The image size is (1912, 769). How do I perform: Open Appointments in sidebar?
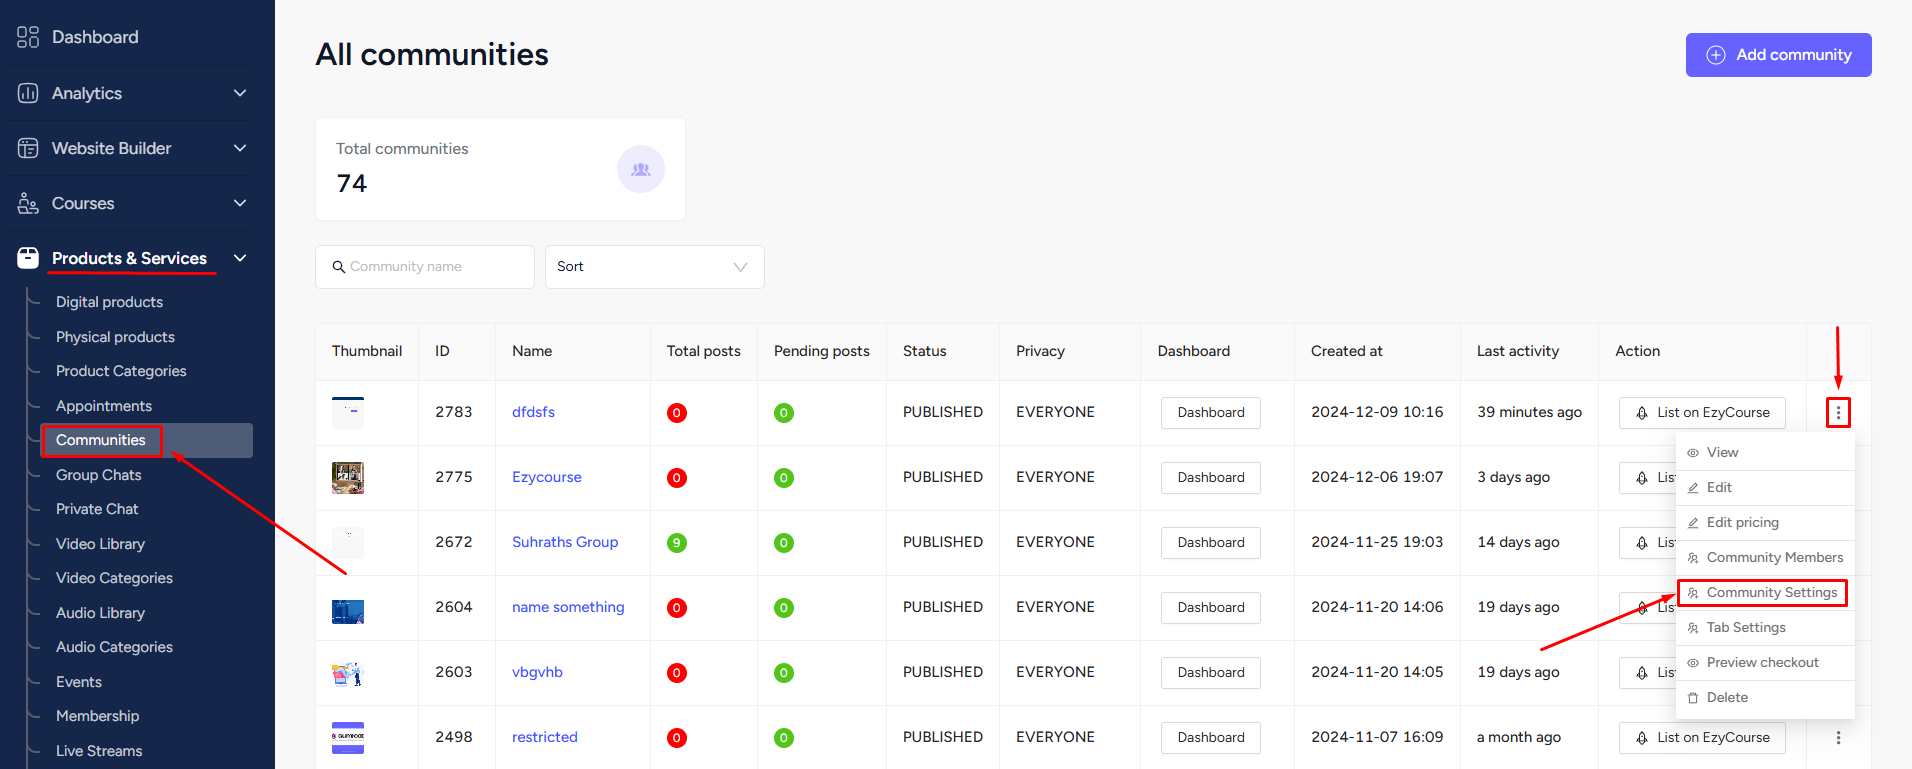(x=104, y=406)
